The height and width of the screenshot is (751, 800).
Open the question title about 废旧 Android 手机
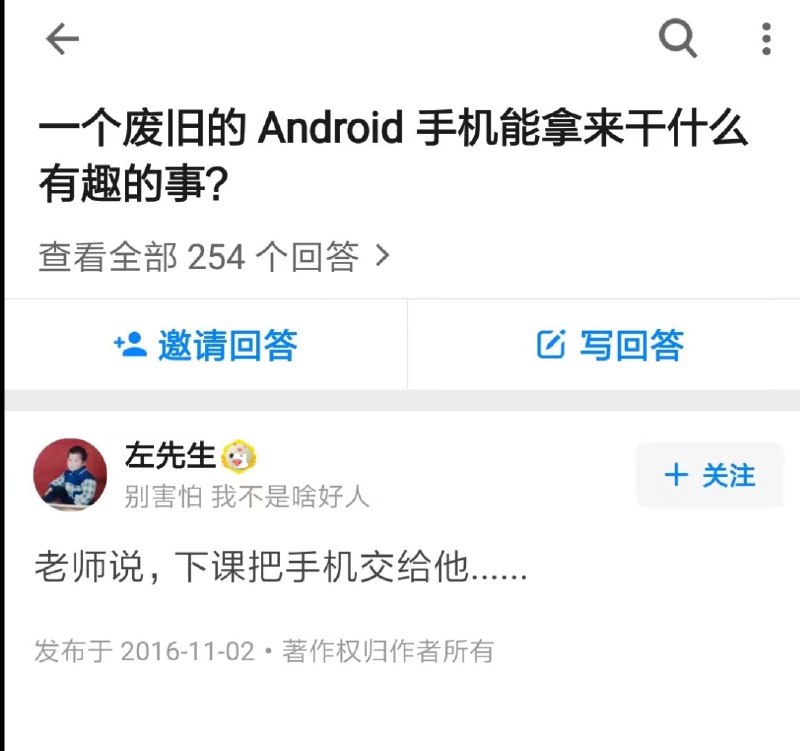pos(393,155)
